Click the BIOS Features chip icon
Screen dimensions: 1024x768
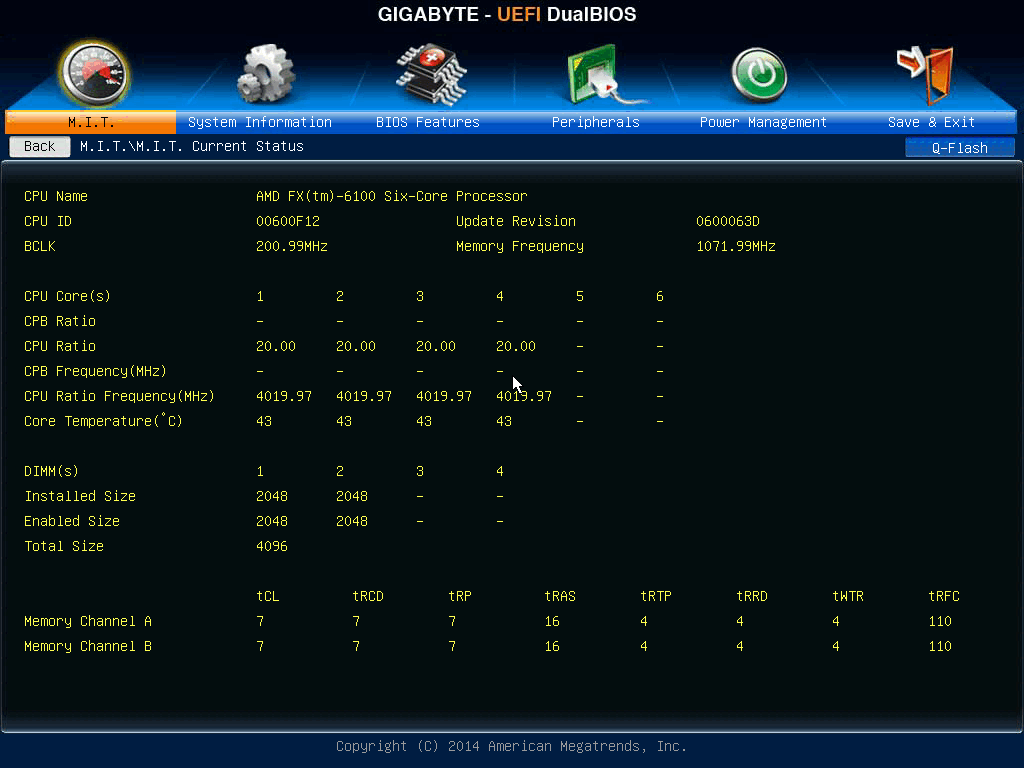pyautogui.click(x=430, y=74)
